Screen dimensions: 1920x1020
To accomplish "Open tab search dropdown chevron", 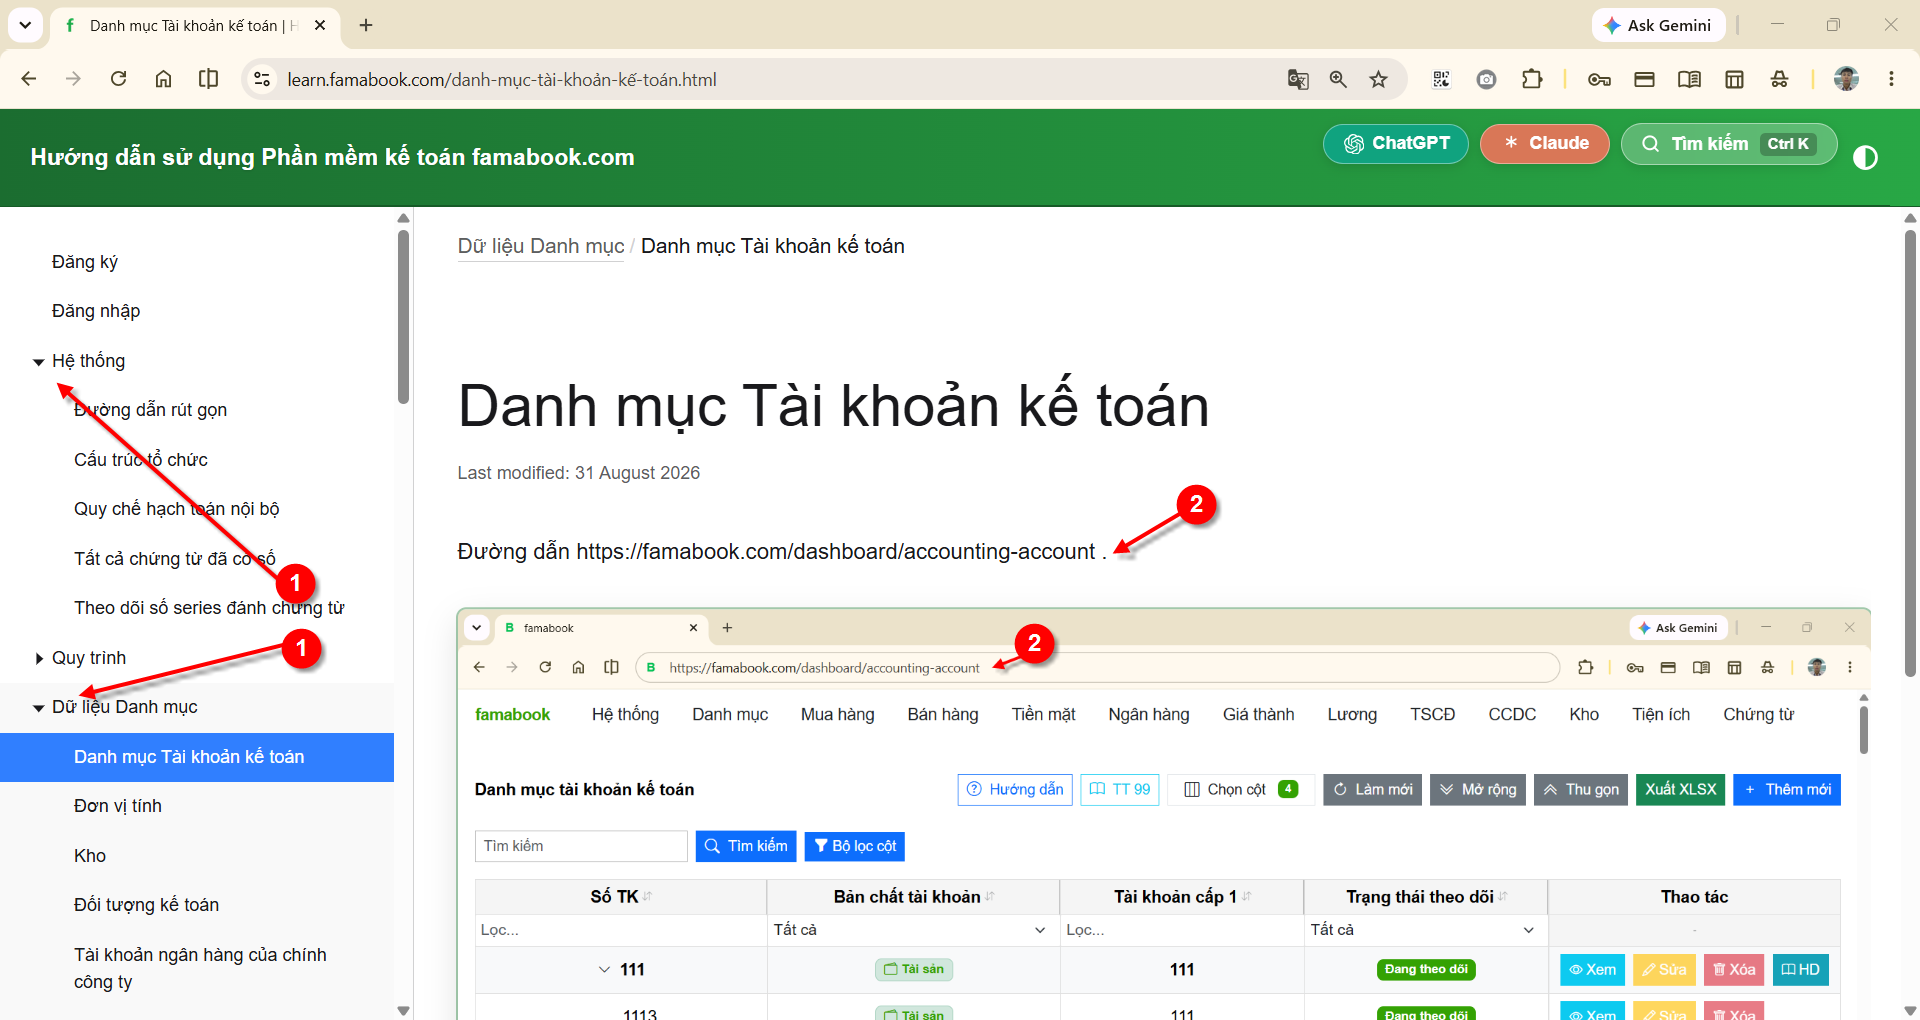I will tap(25, 25).
